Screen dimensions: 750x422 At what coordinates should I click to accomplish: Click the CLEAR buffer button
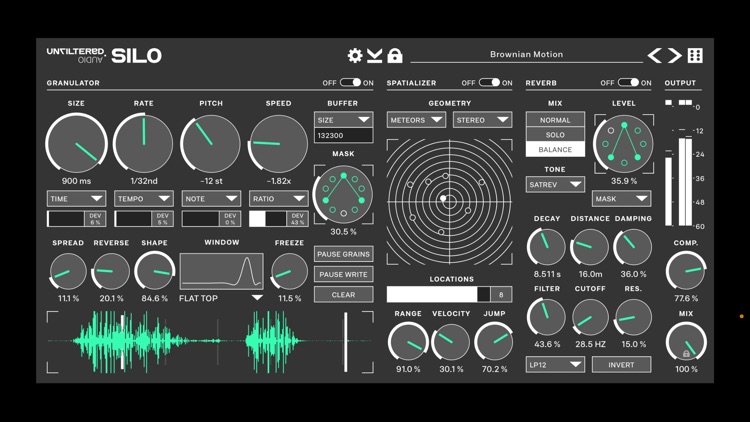pyautogui.click(x=343, y=295)
